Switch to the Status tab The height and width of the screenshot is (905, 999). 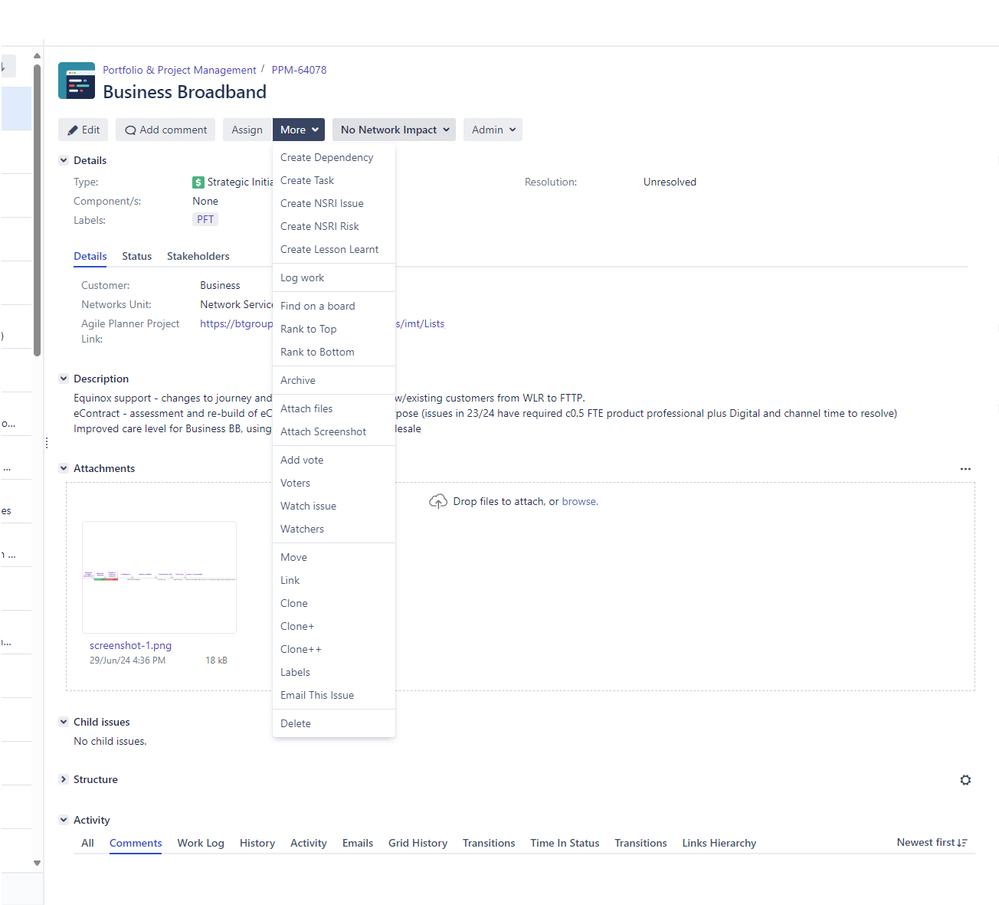pos(137,256)
